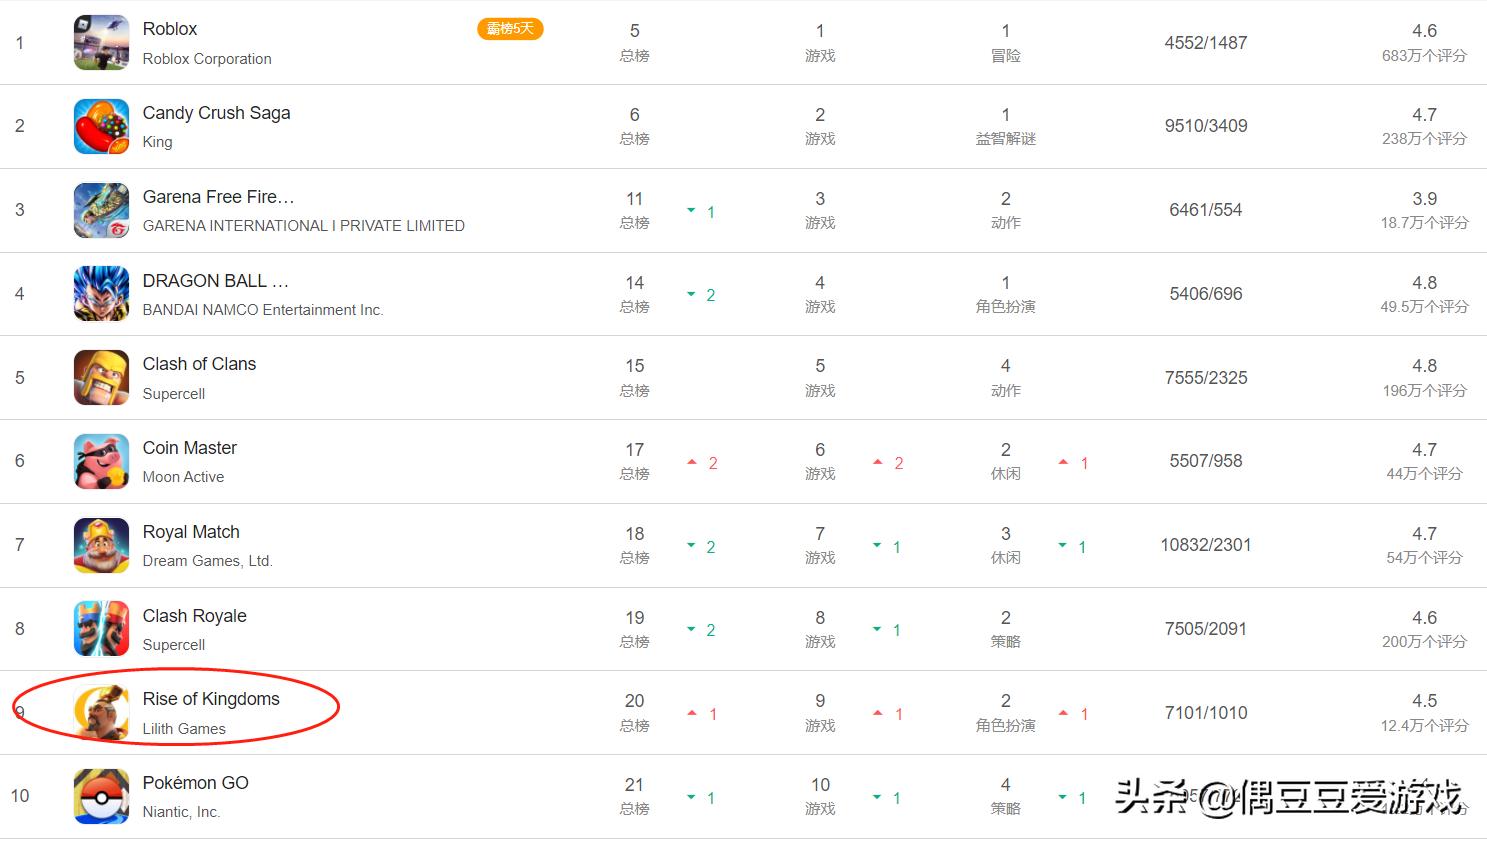
Task: Select the 49.5万个评分 rating count
Action: [x=1425, y=307]
